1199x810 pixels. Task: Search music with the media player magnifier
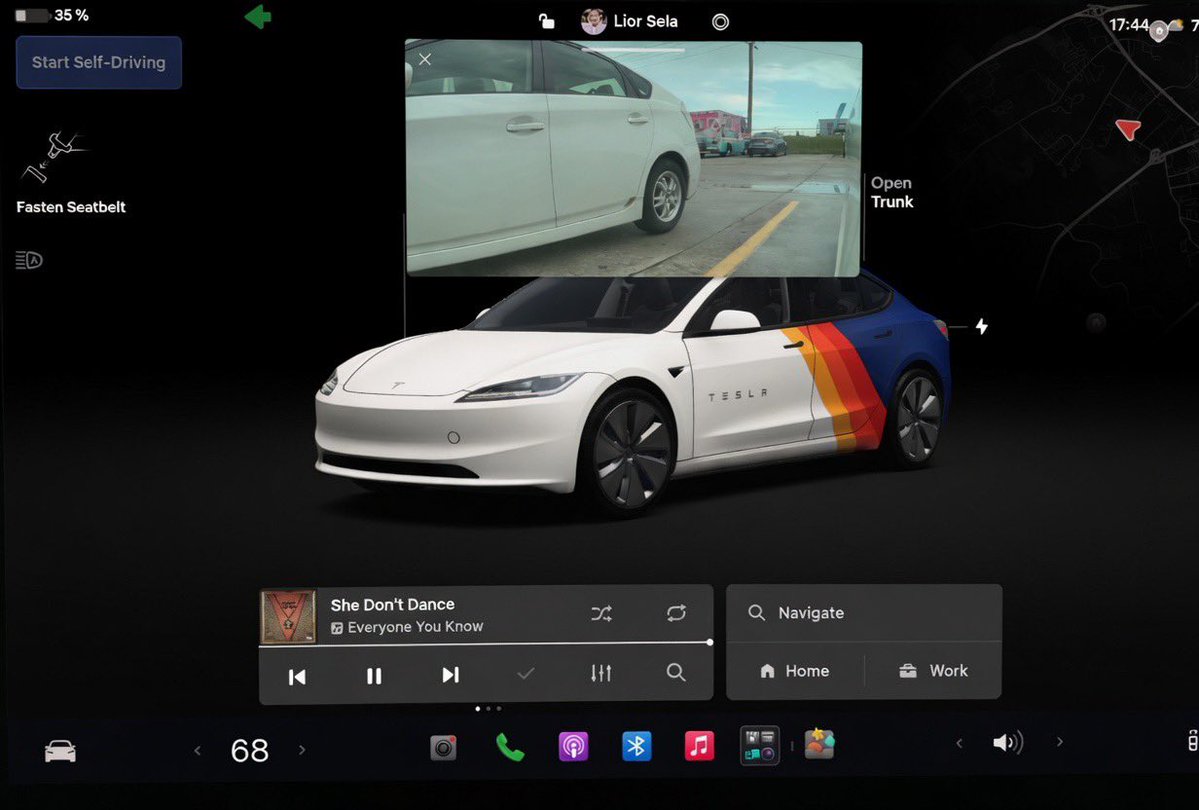click(x=675, y=672)
